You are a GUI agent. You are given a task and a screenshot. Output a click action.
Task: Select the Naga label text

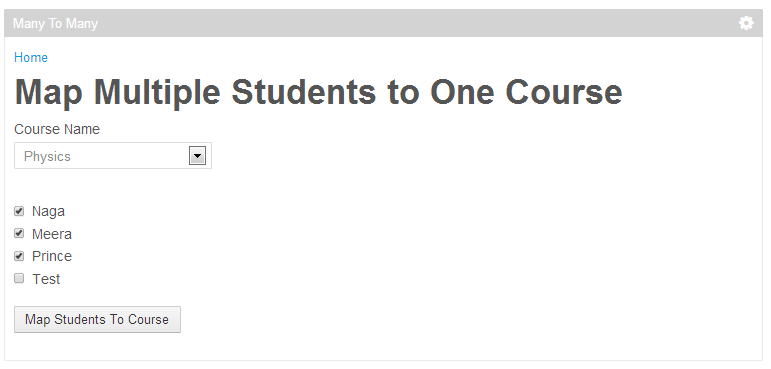pyautogui.click(x=48, y=212)
